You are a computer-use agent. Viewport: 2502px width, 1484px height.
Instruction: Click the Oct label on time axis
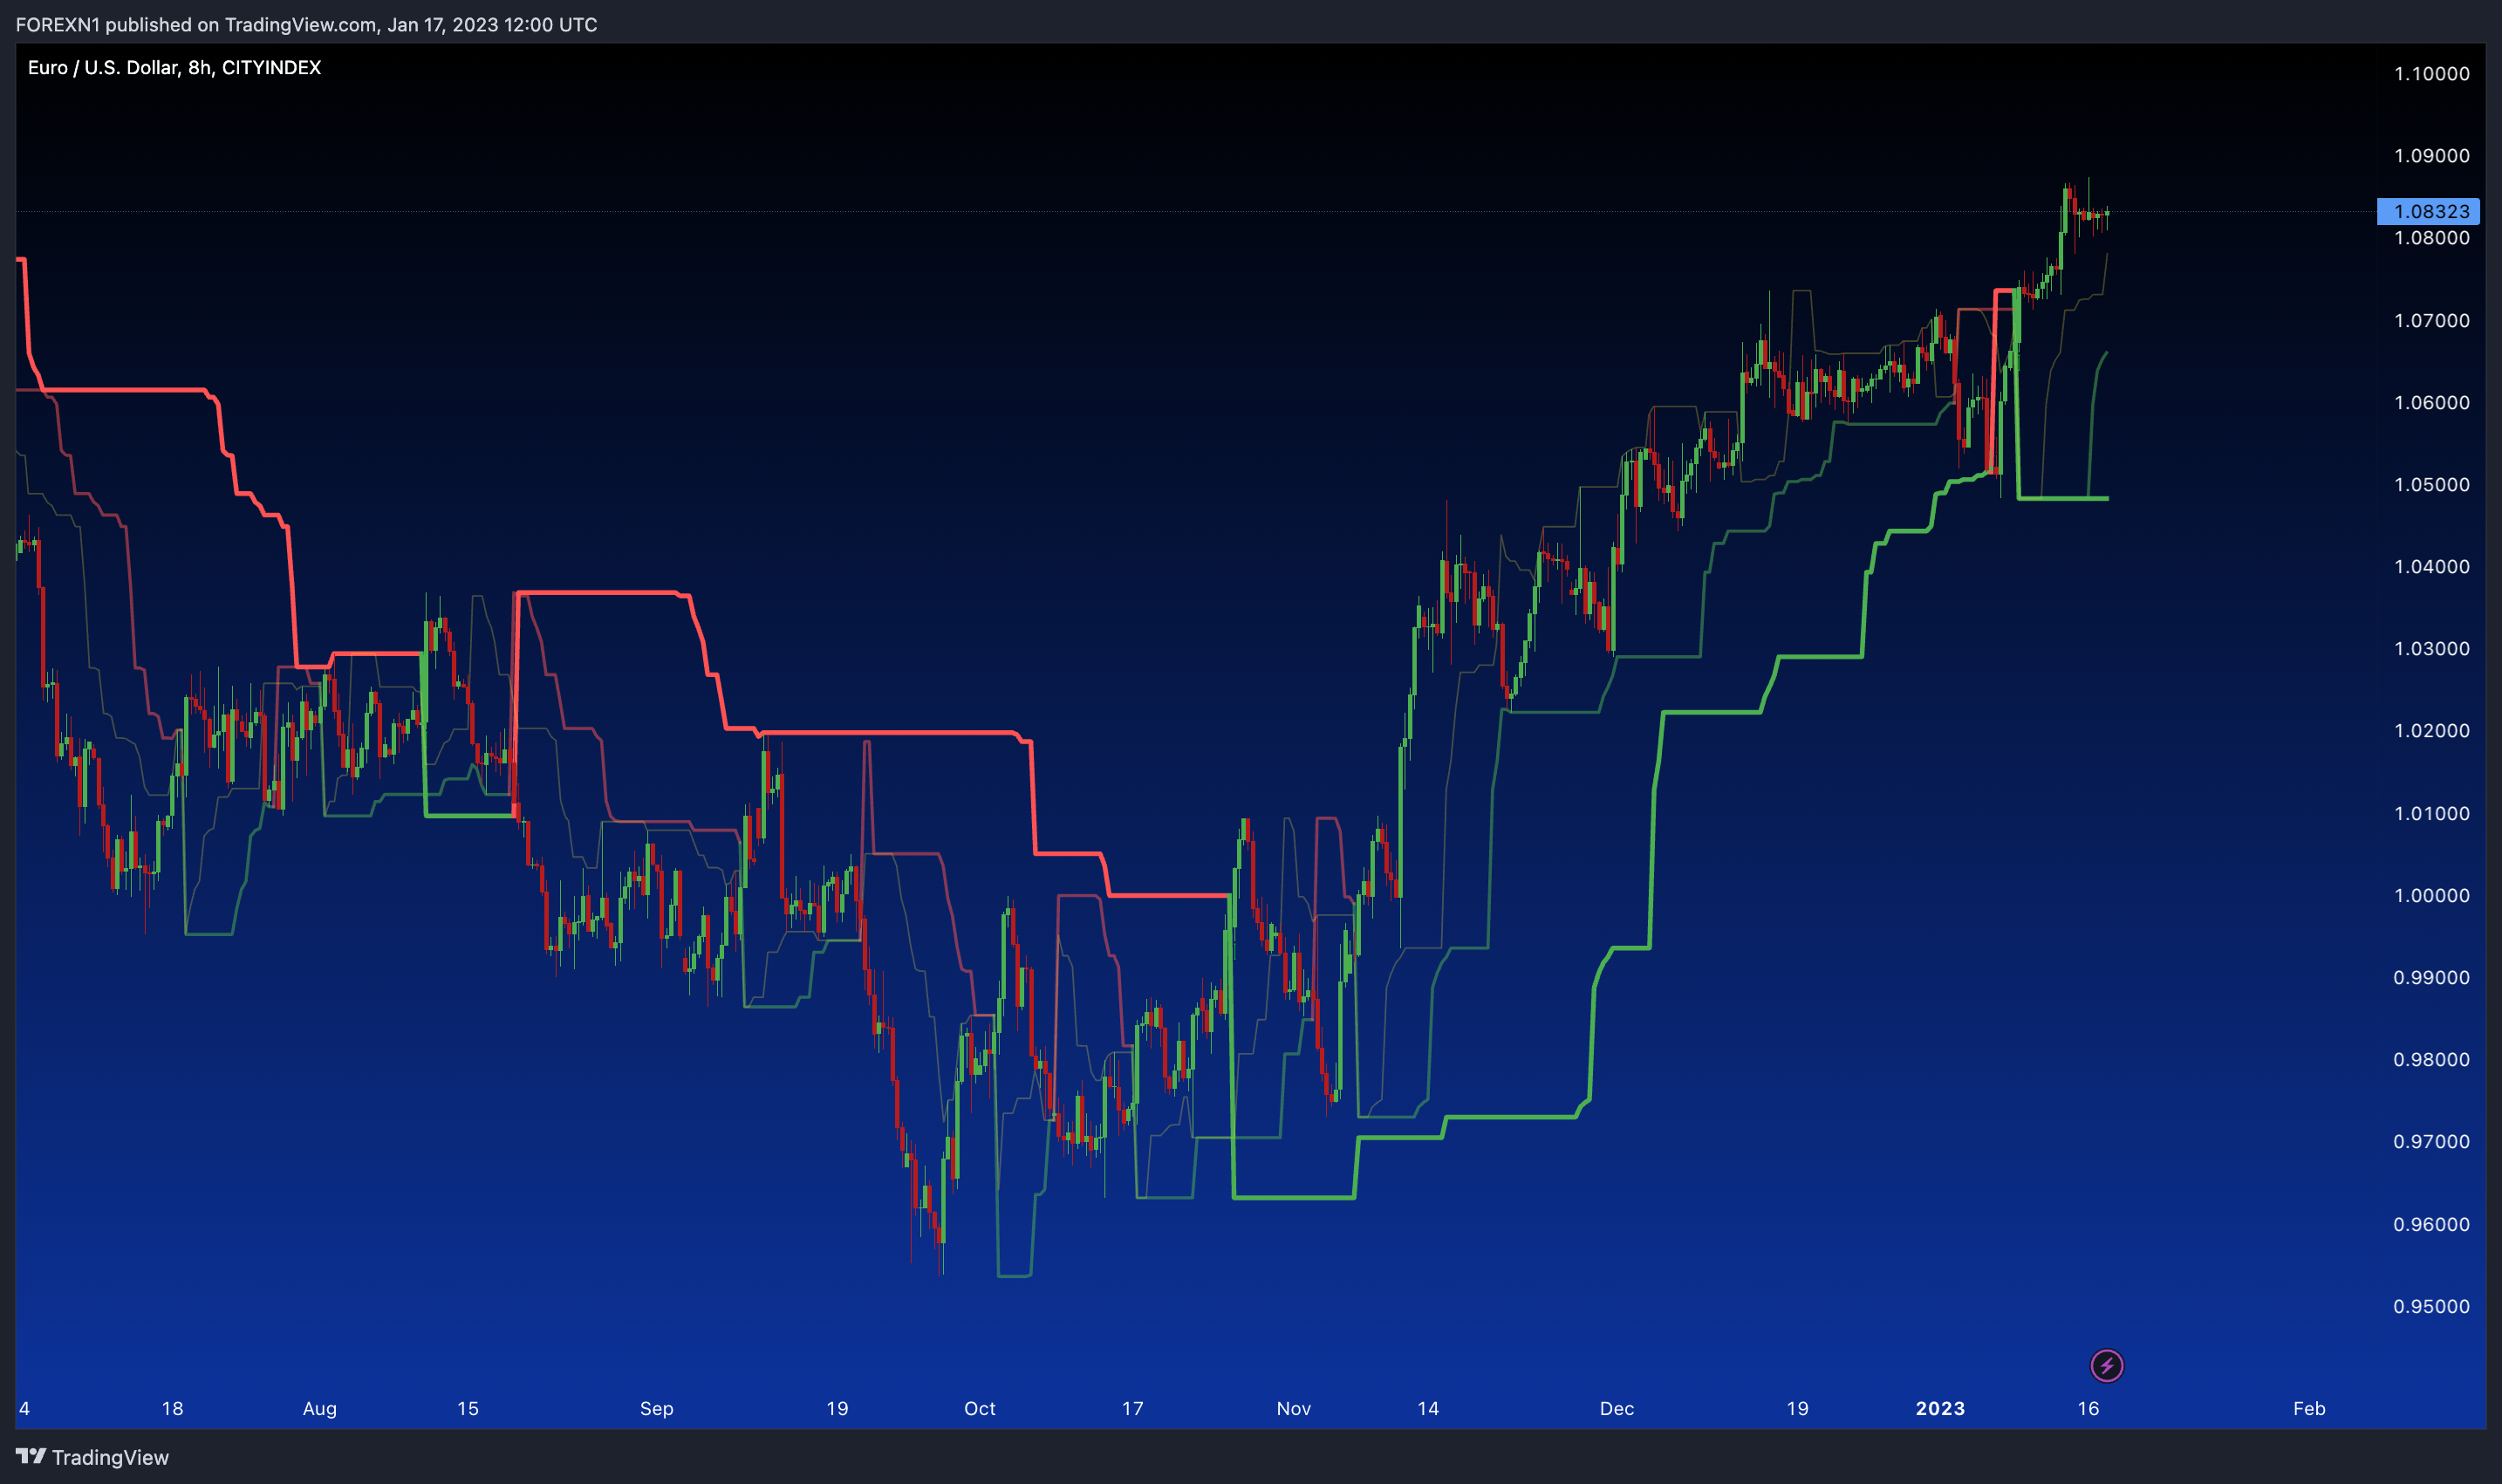coord(979,1408)
